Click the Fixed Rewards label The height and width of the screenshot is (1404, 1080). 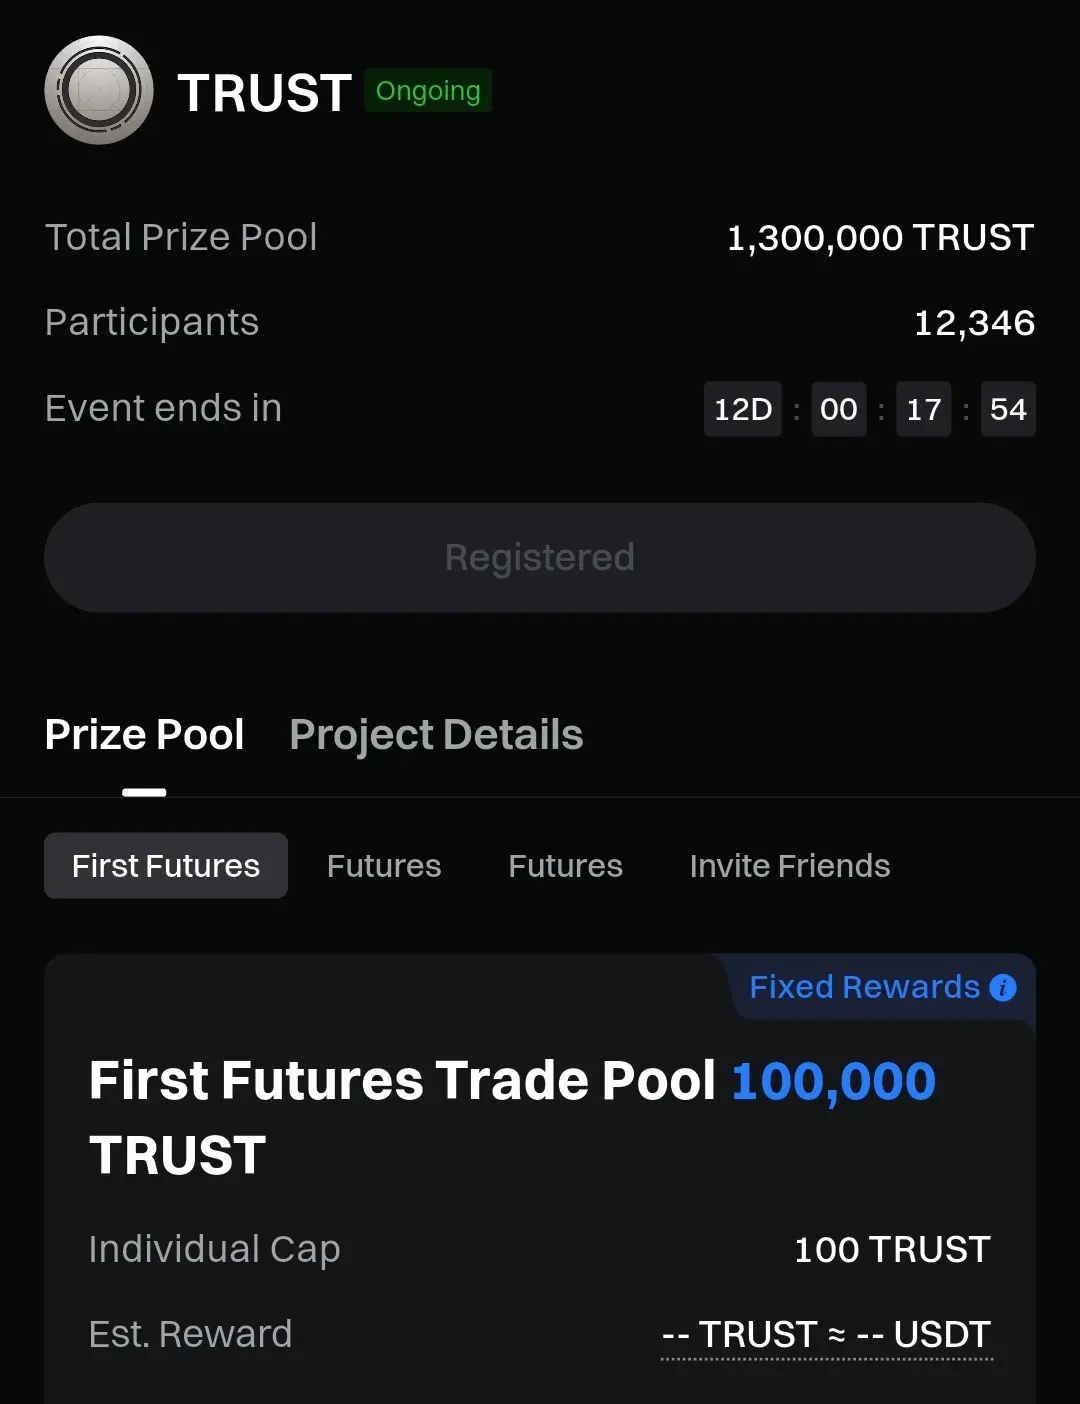864,988
